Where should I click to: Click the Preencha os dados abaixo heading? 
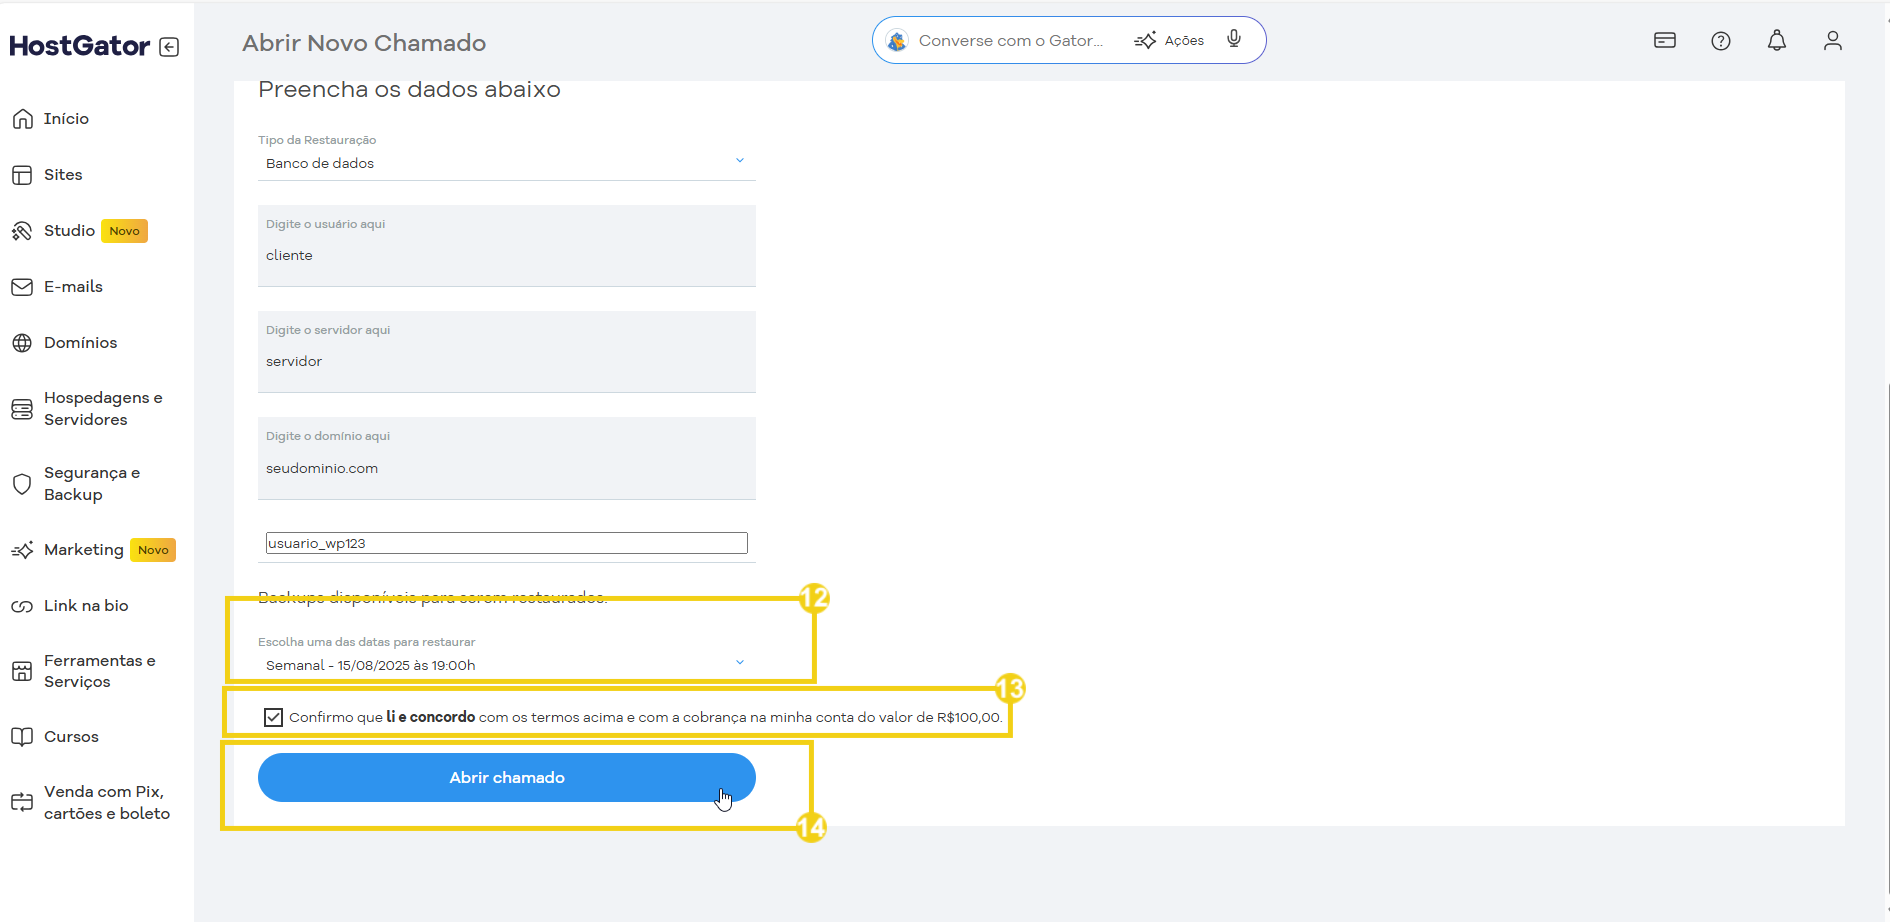(409, 89)
